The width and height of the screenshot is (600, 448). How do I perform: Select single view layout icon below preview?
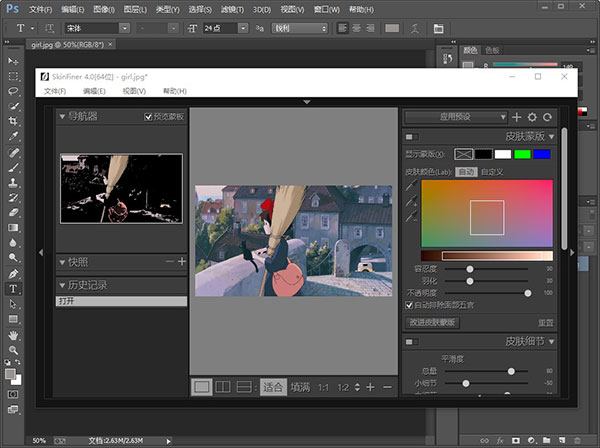coord(202,387)
